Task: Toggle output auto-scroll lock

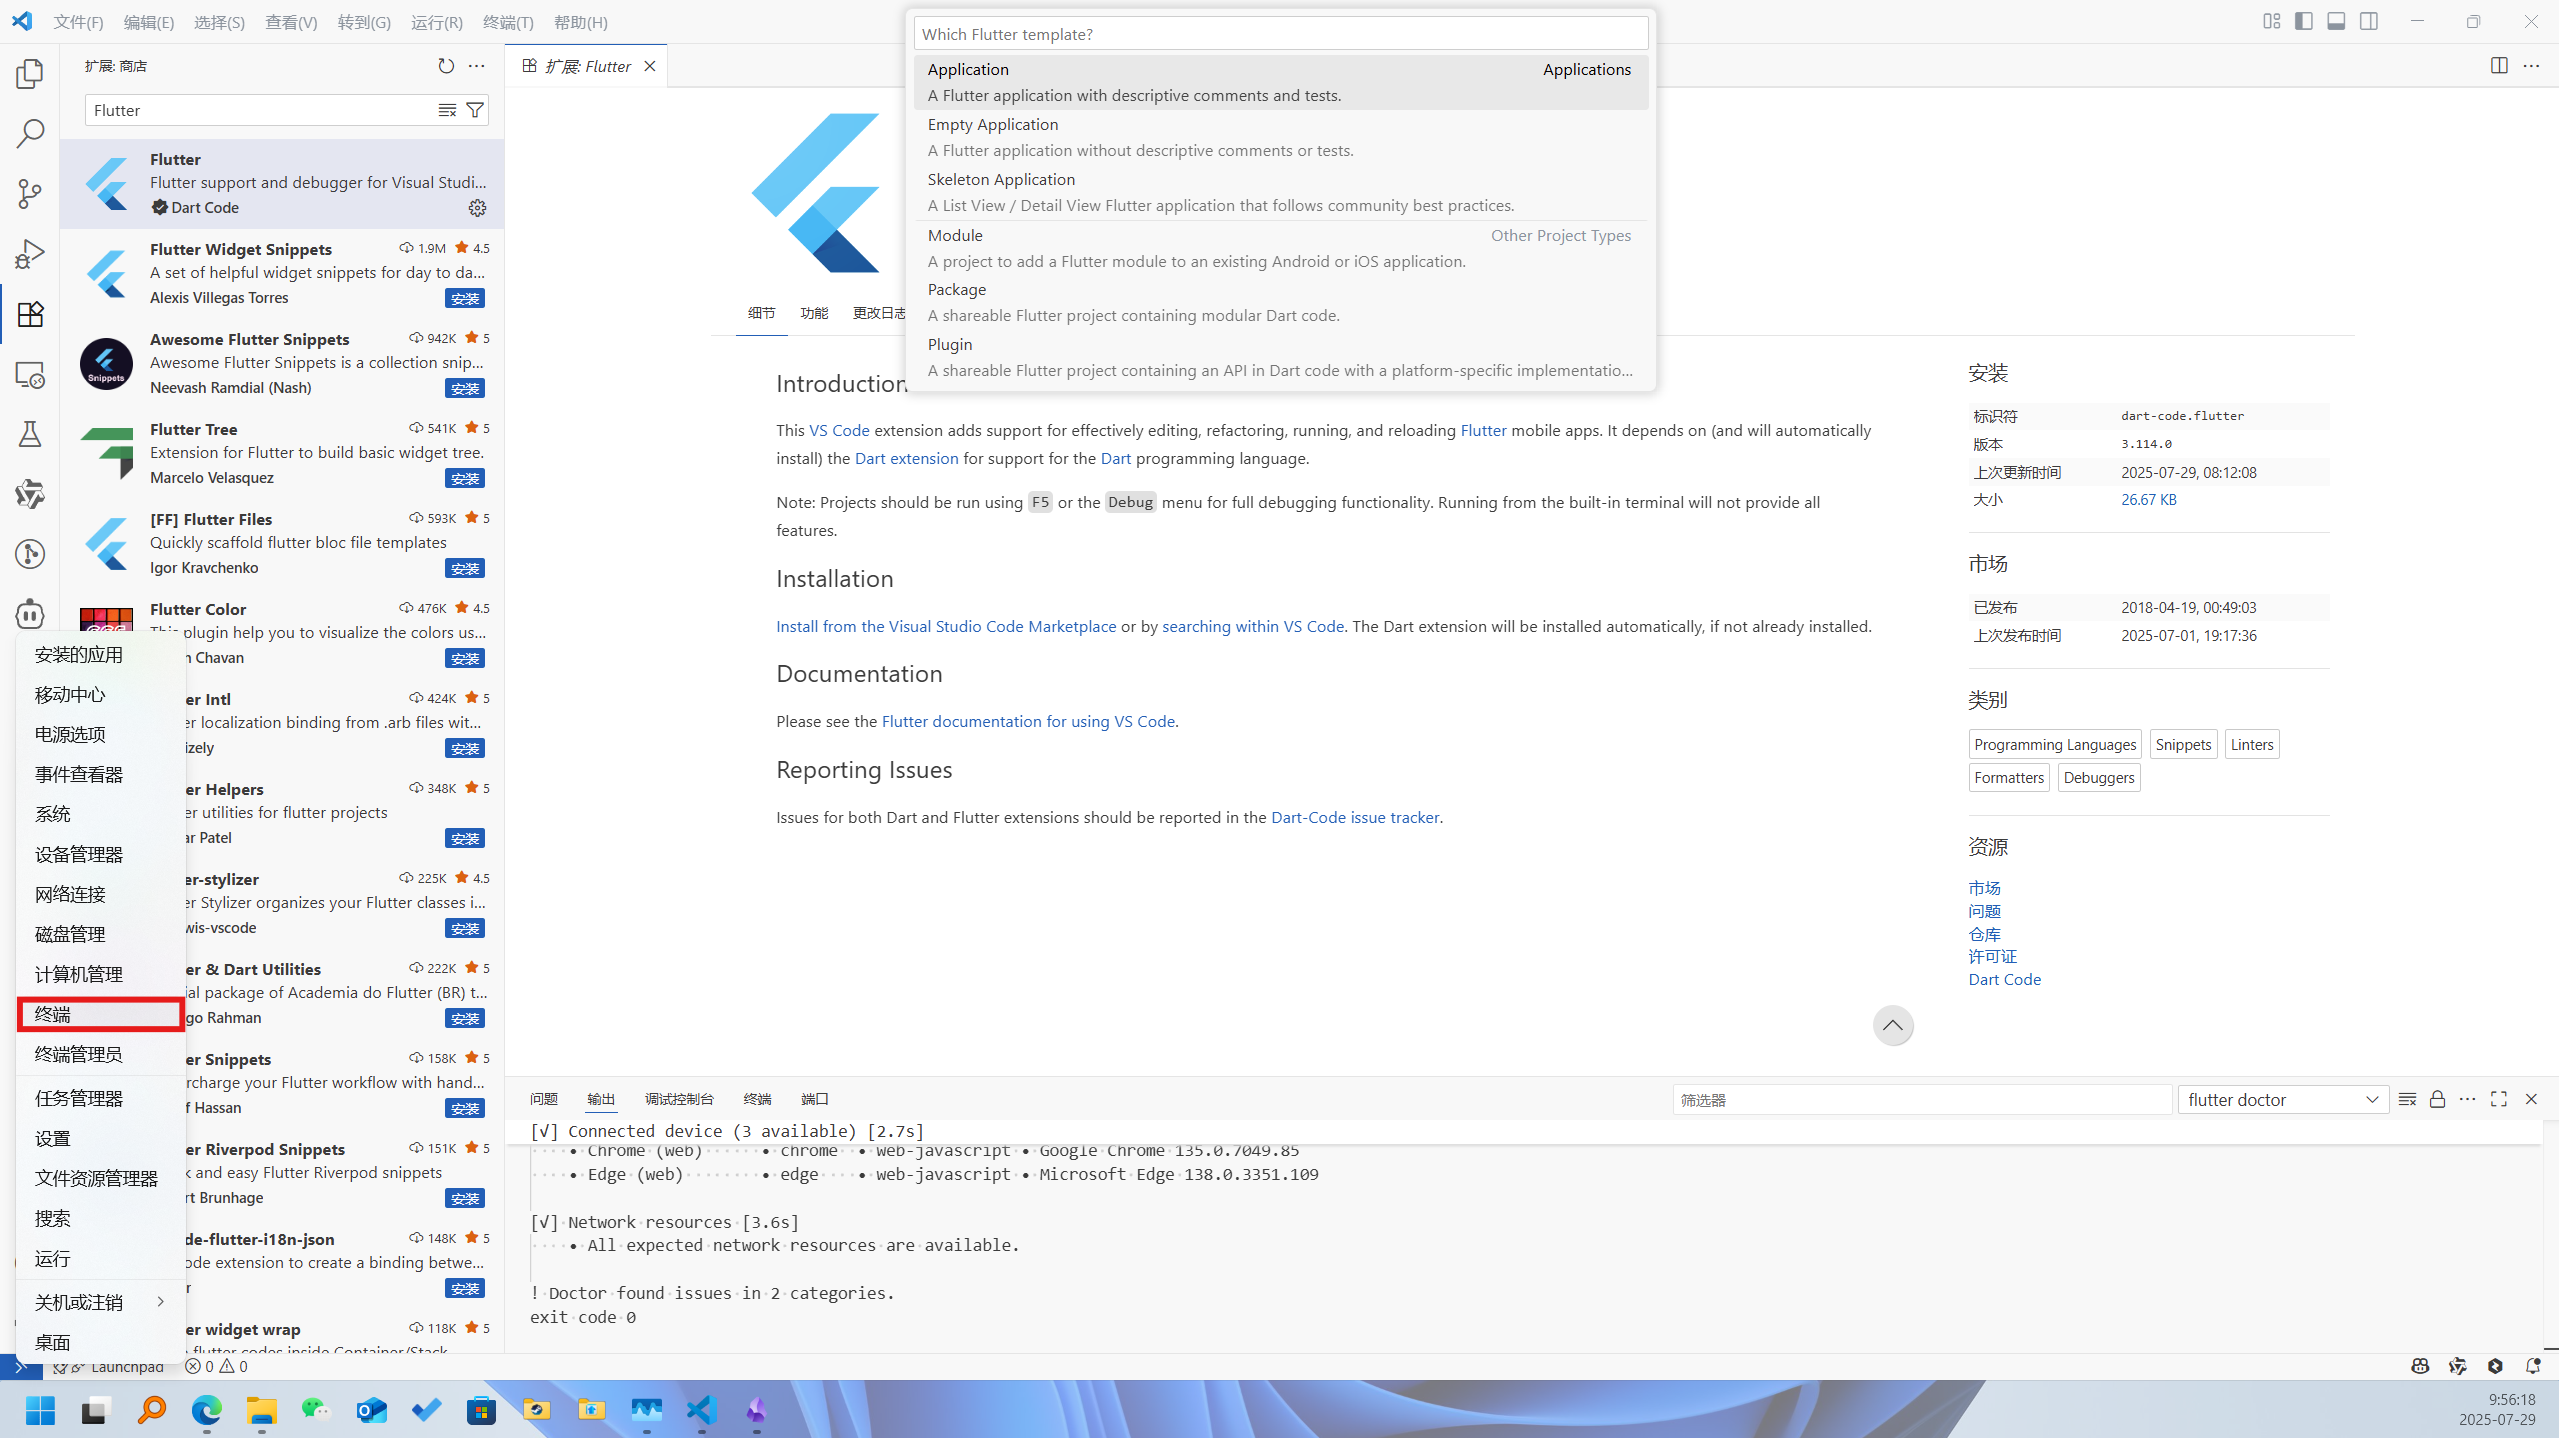Action: click(x=2437, y=1099)
